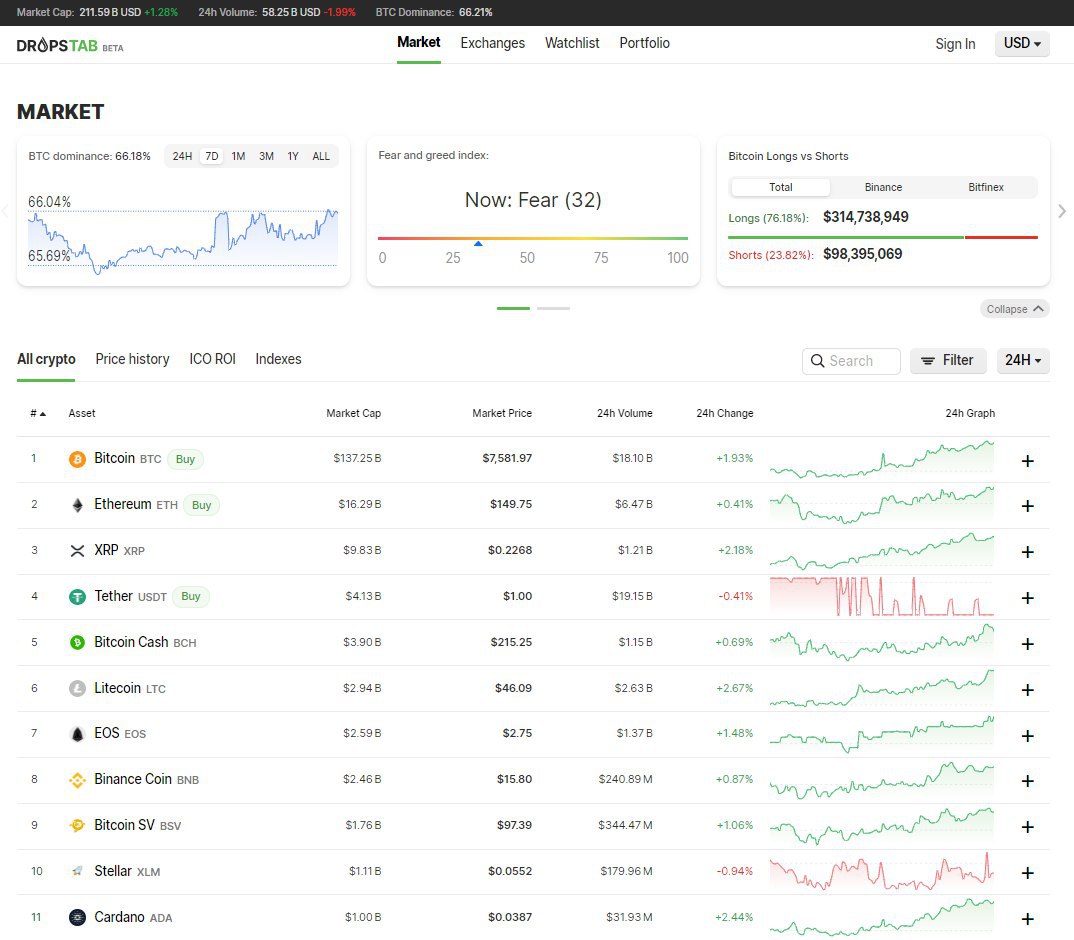Sort by 24h Change column header
The width and height of the screenshot is (1074, 940).
[725, 413]
